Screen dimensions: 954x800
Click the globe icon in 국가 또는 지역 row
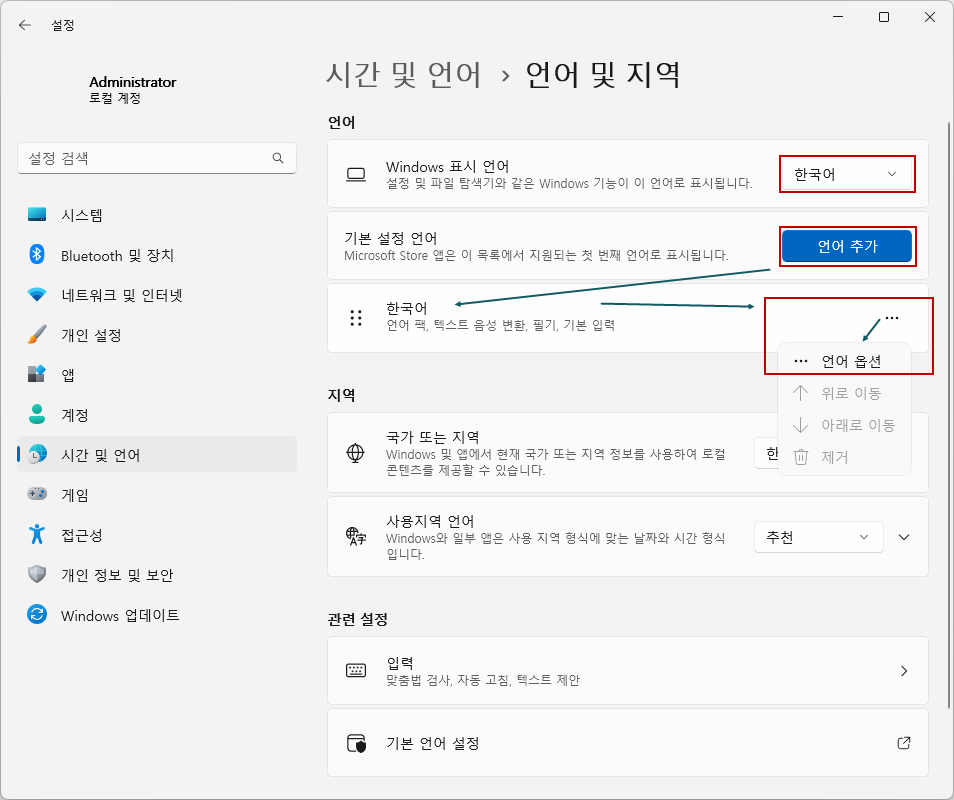click(x=355, y=453)
